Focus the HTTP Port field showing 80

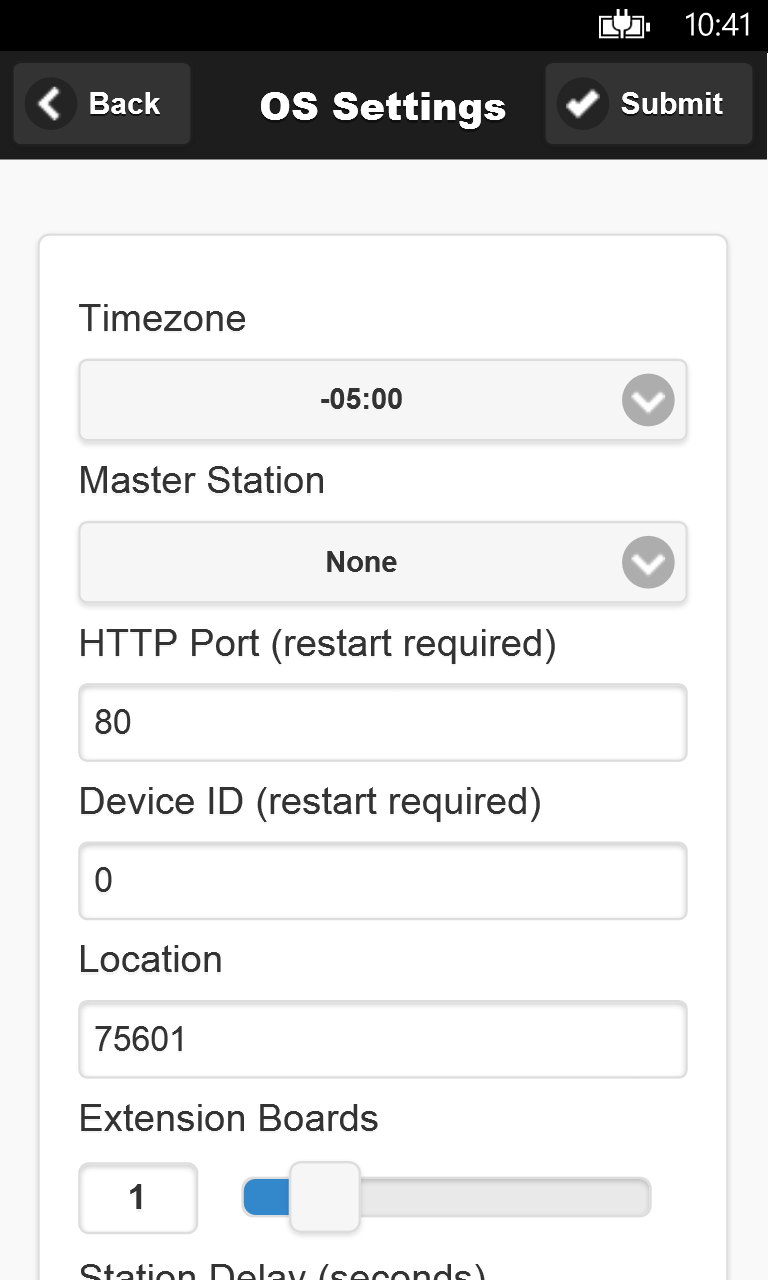click(382, 722)
